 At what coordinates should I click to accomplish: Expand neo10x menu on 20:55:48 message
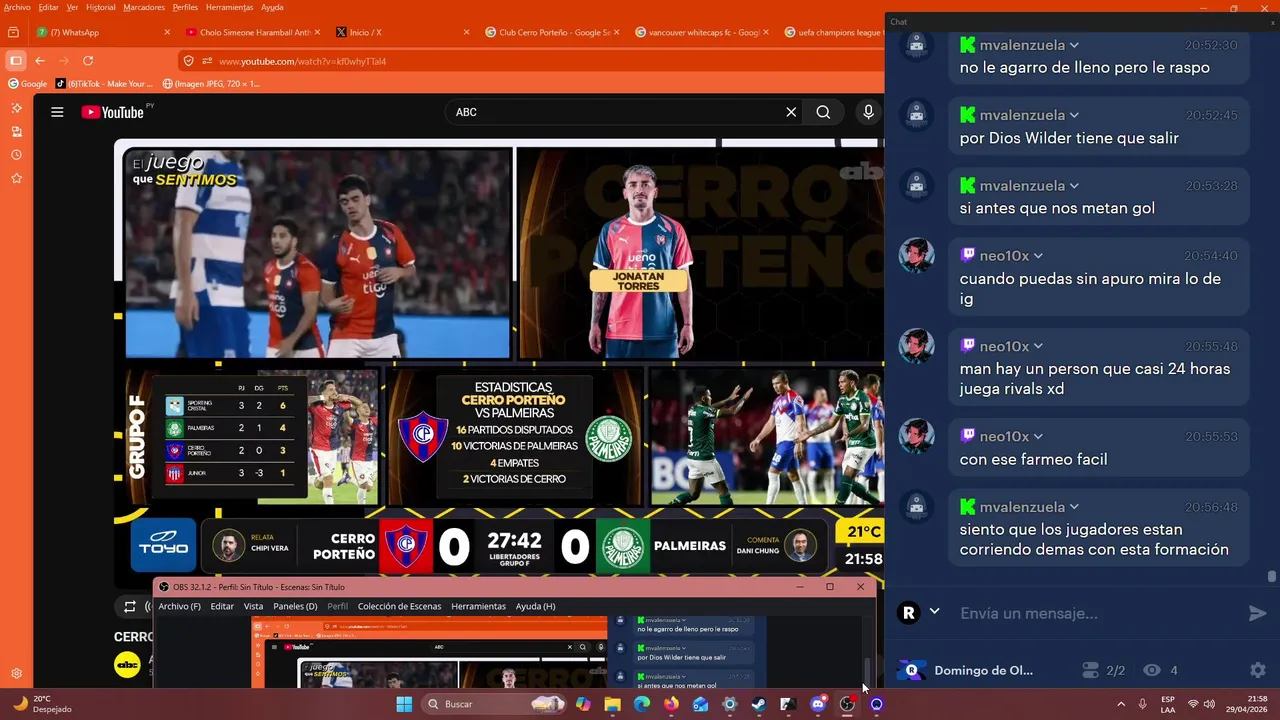coord(1038,346)
